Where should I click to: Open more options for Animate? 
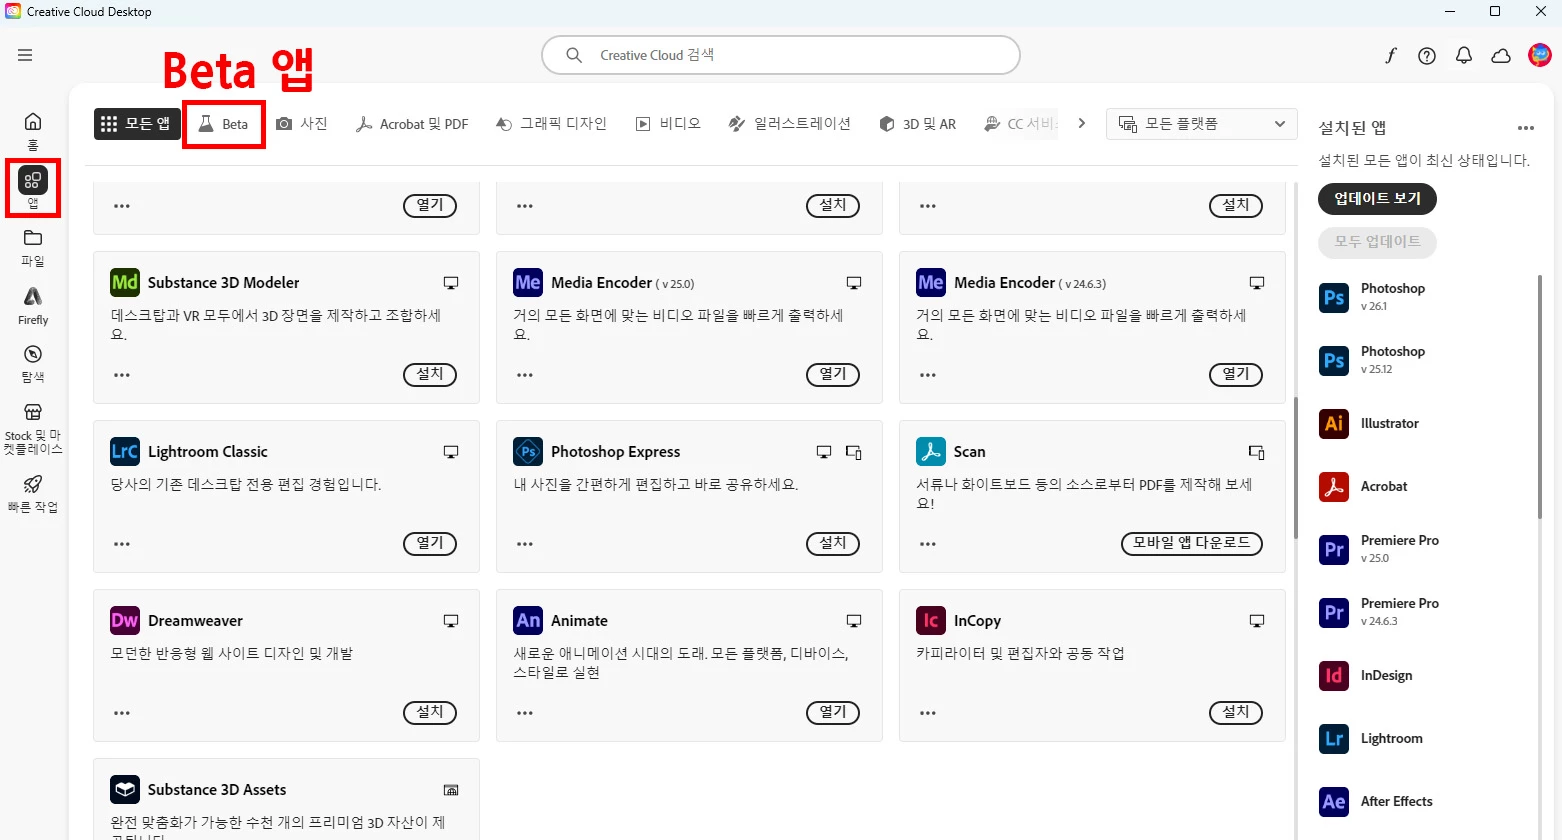click(525, 713)
